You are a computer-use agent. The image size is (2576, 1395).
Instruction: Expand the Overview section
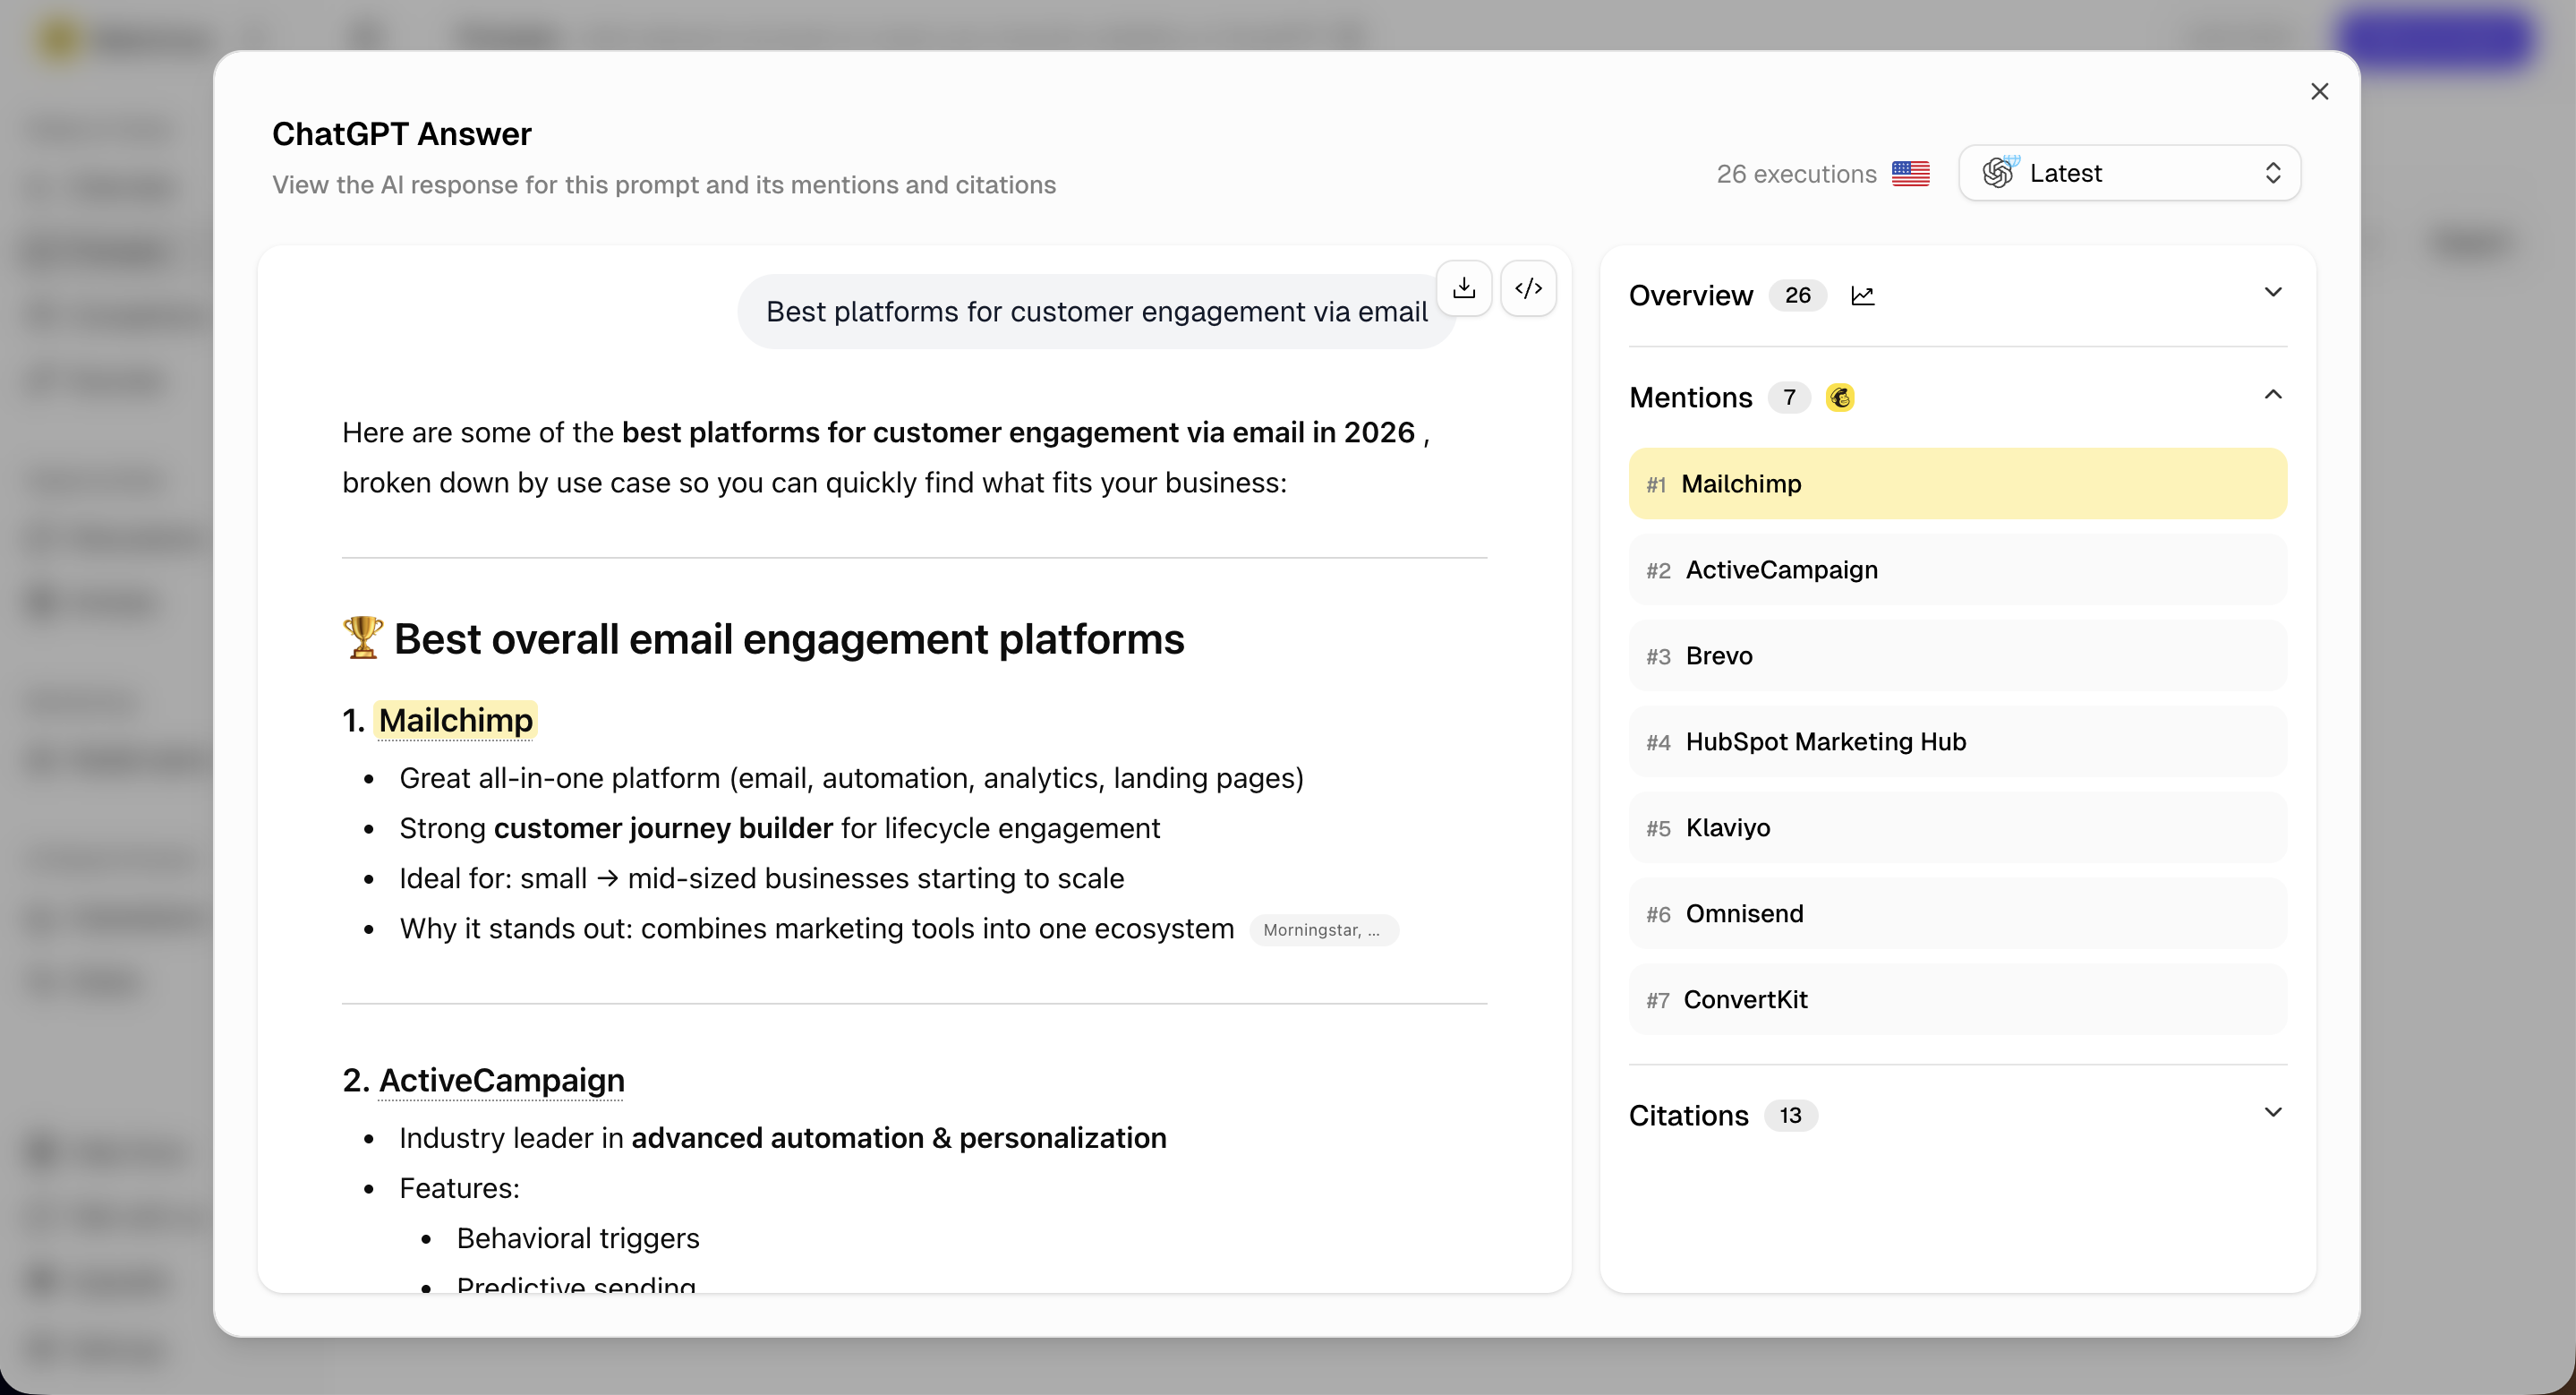[2272, 292]
